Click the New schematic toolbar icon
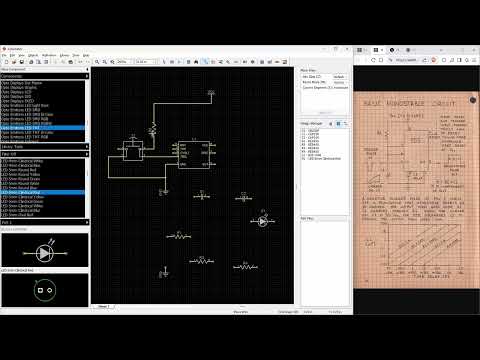The image size is (480, 360). click(6, 62)
